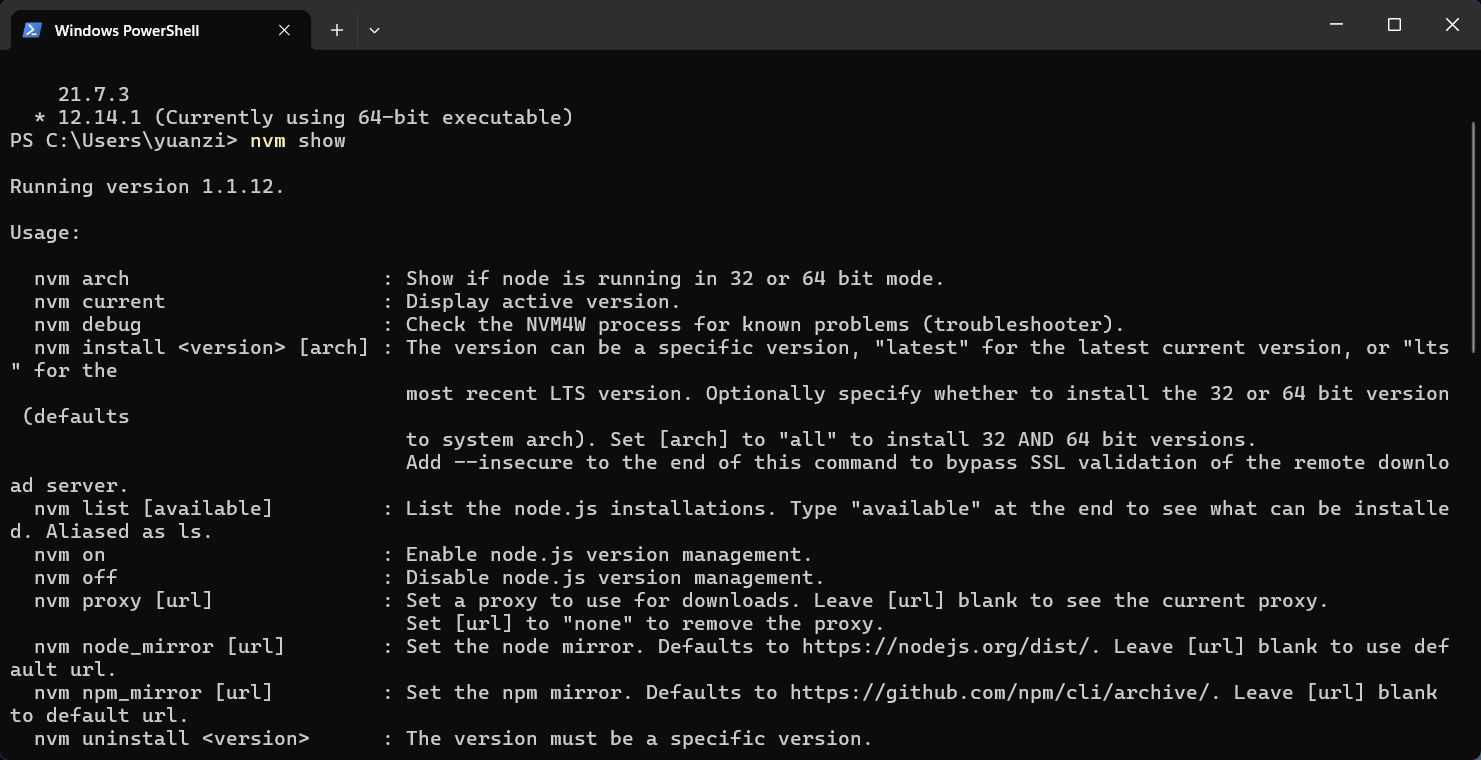The image size is (1481, 760).
Task: Maximize the terminal window
Action: (1394, 24)
